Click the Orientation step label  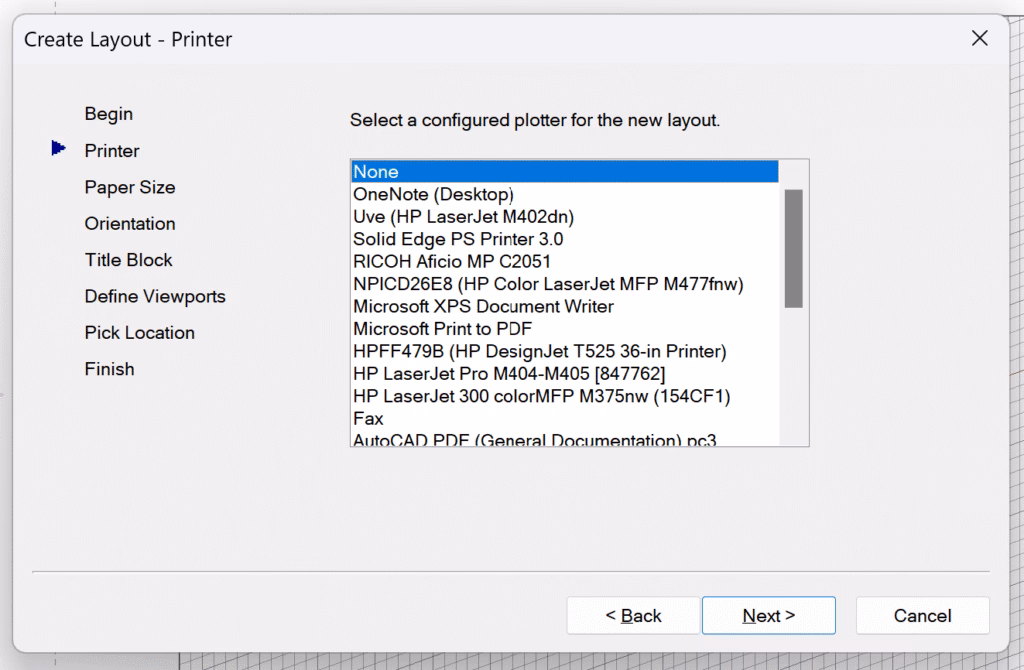click(x=130, y=223)
